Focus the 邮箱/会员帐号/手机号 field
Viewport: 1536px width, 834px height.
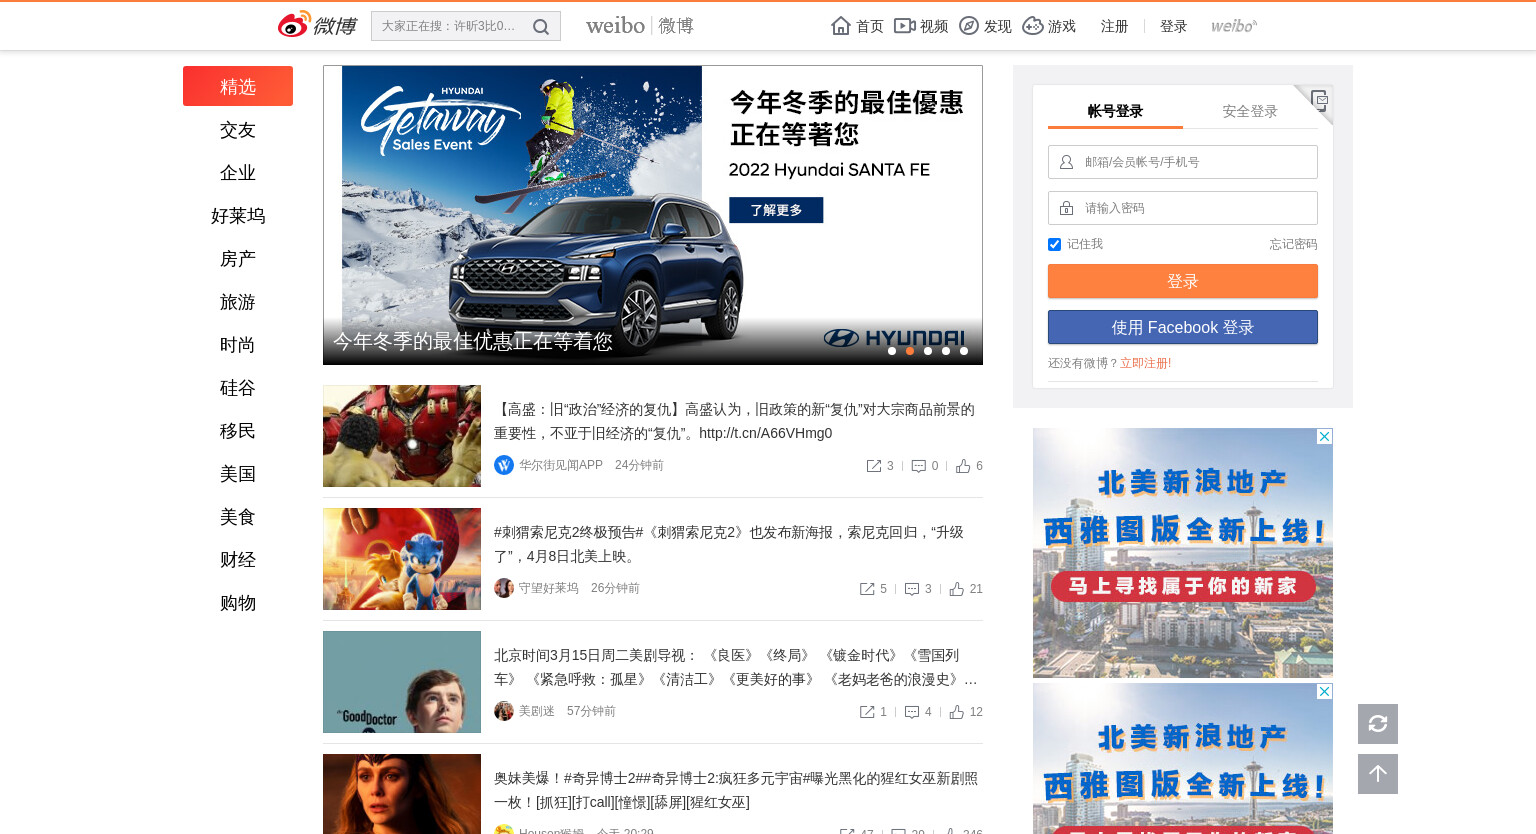coord(1183,162)
